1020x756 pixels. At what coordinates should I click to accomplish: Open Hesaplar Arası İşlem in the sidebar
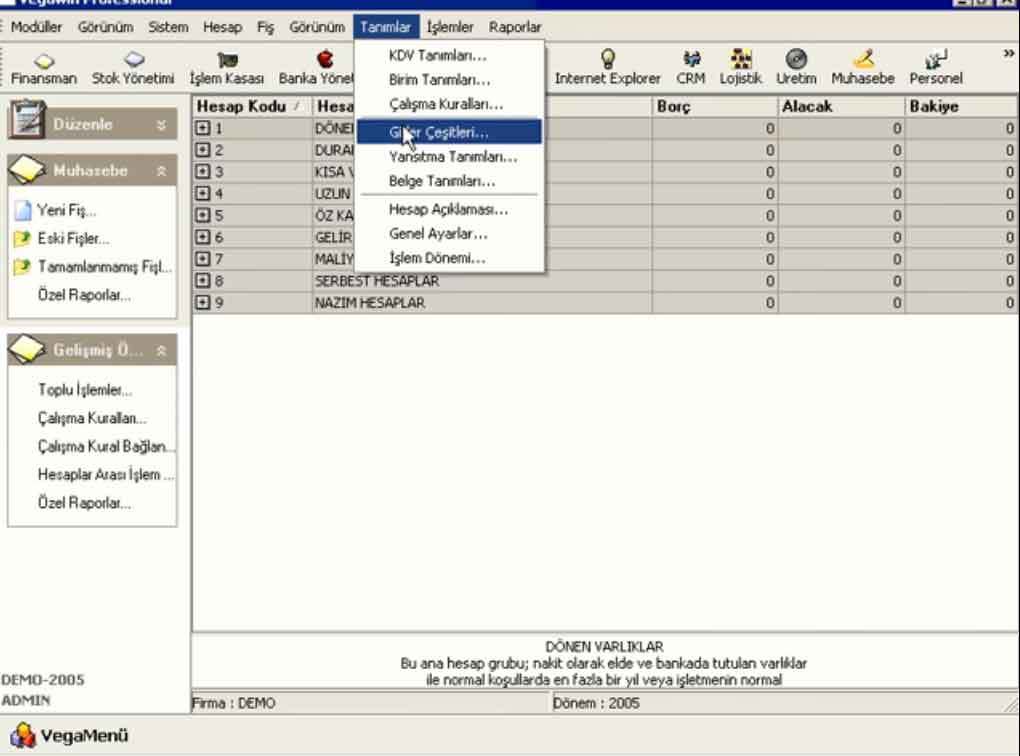point(106,475)
